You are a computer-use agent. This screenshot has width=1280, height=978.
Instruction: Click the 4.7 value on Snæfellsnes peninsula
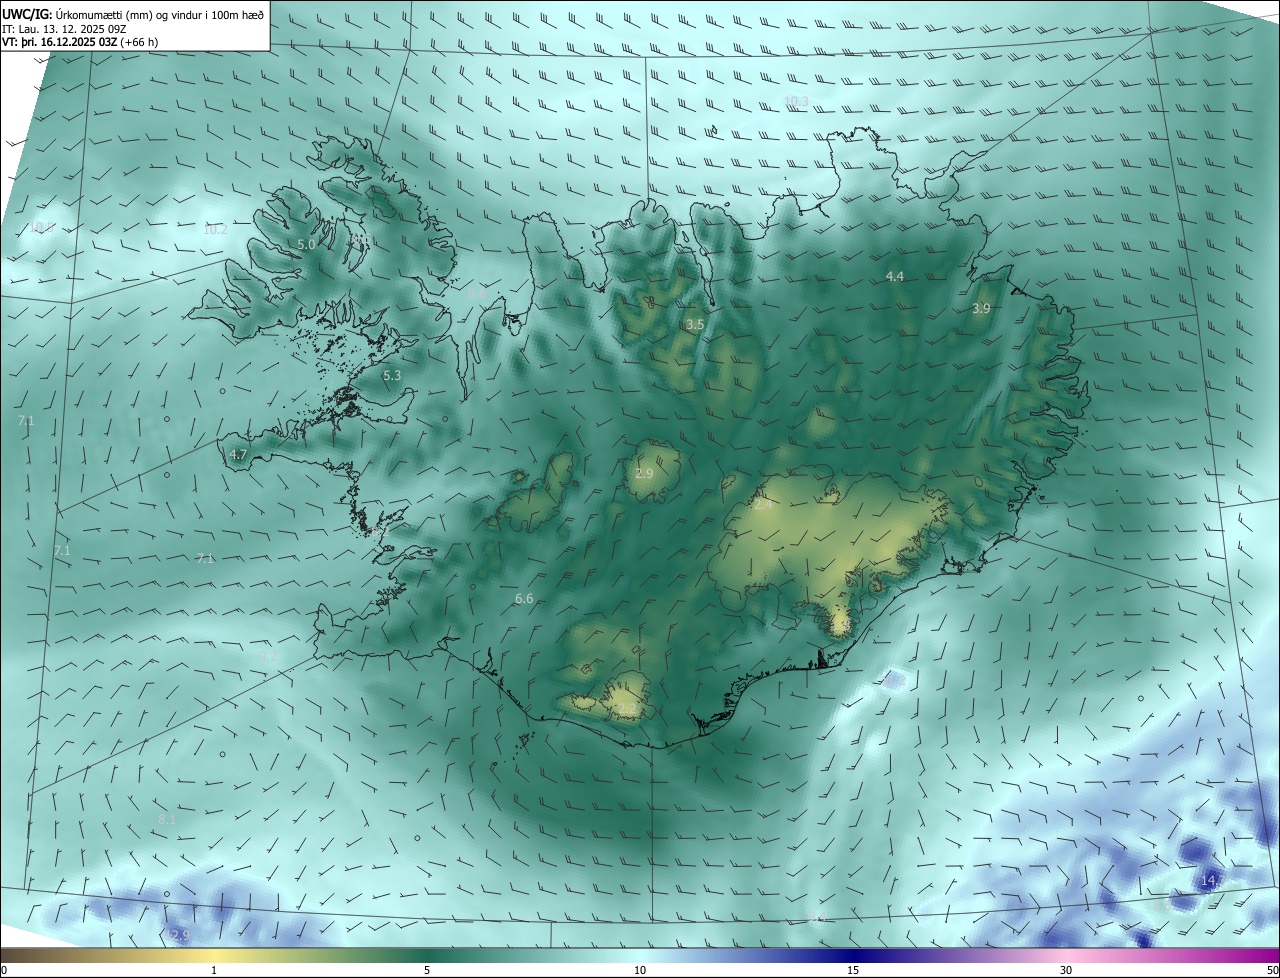tap(238, 454)
